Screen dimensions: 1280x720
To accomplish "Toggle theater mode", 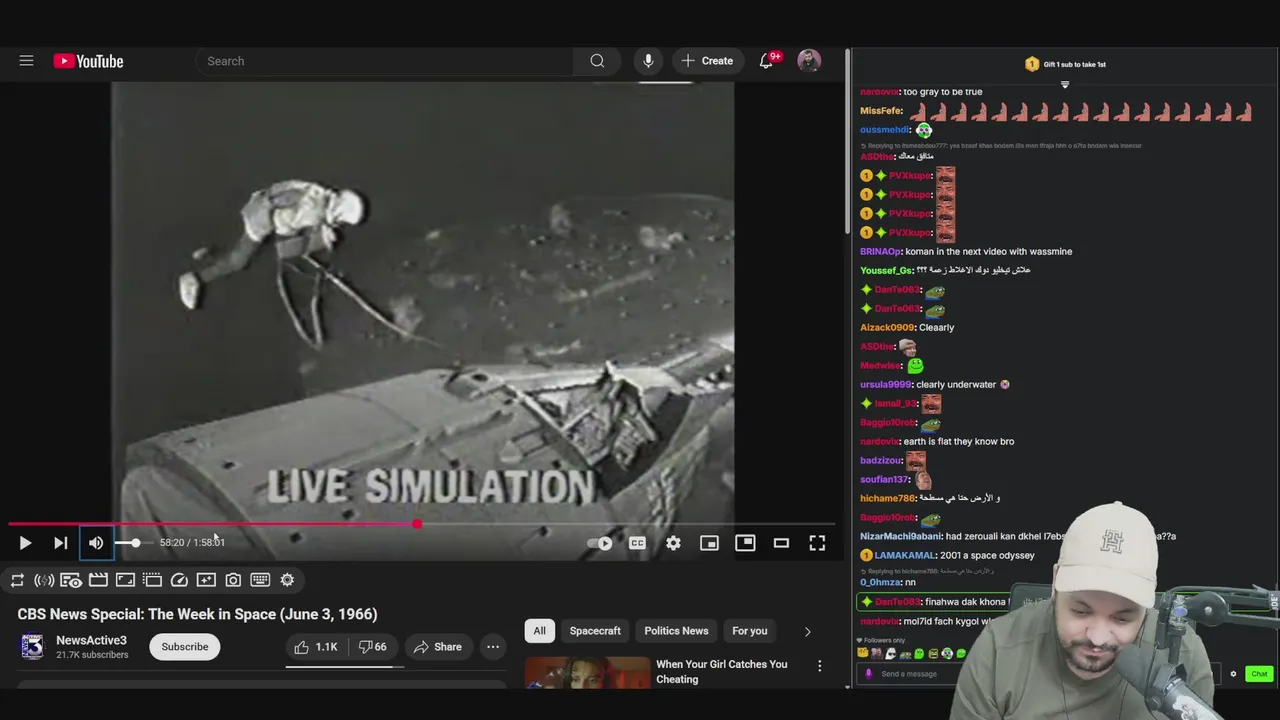I will click(781, 543).
